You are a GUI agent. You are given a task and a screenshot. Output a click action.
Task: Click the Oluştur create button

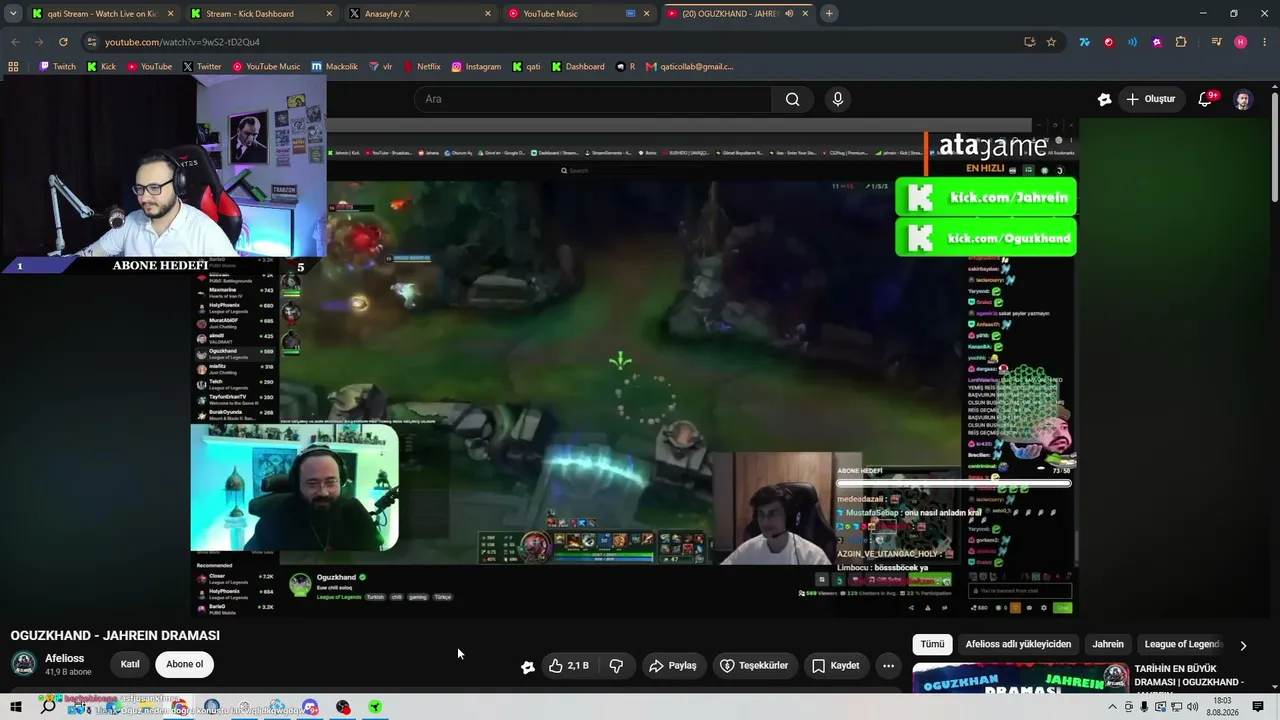click(1150, 99)
